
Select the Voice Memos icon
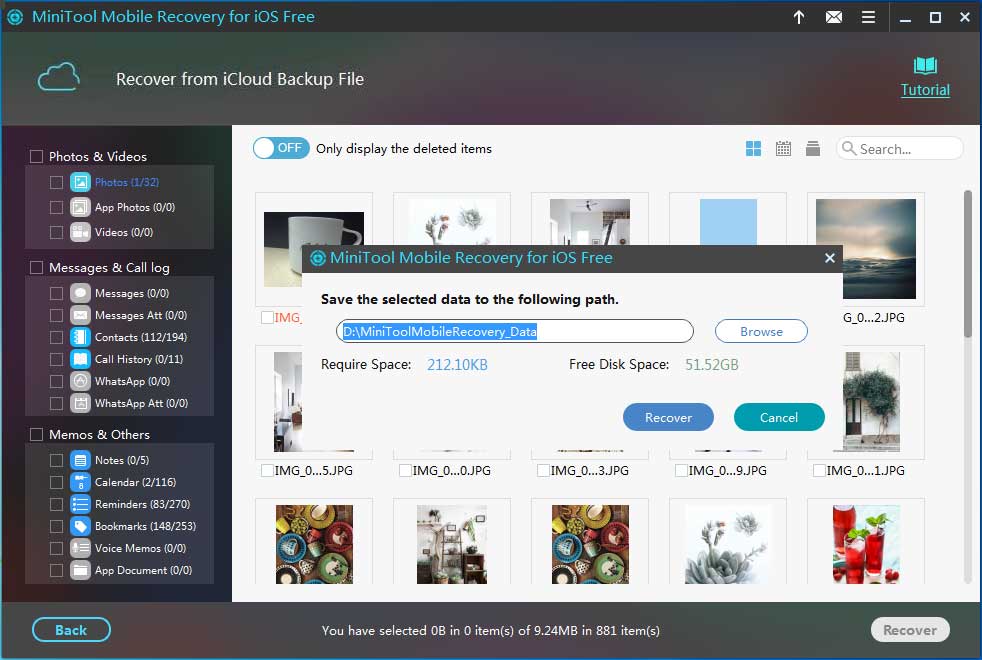click(80, 548)
